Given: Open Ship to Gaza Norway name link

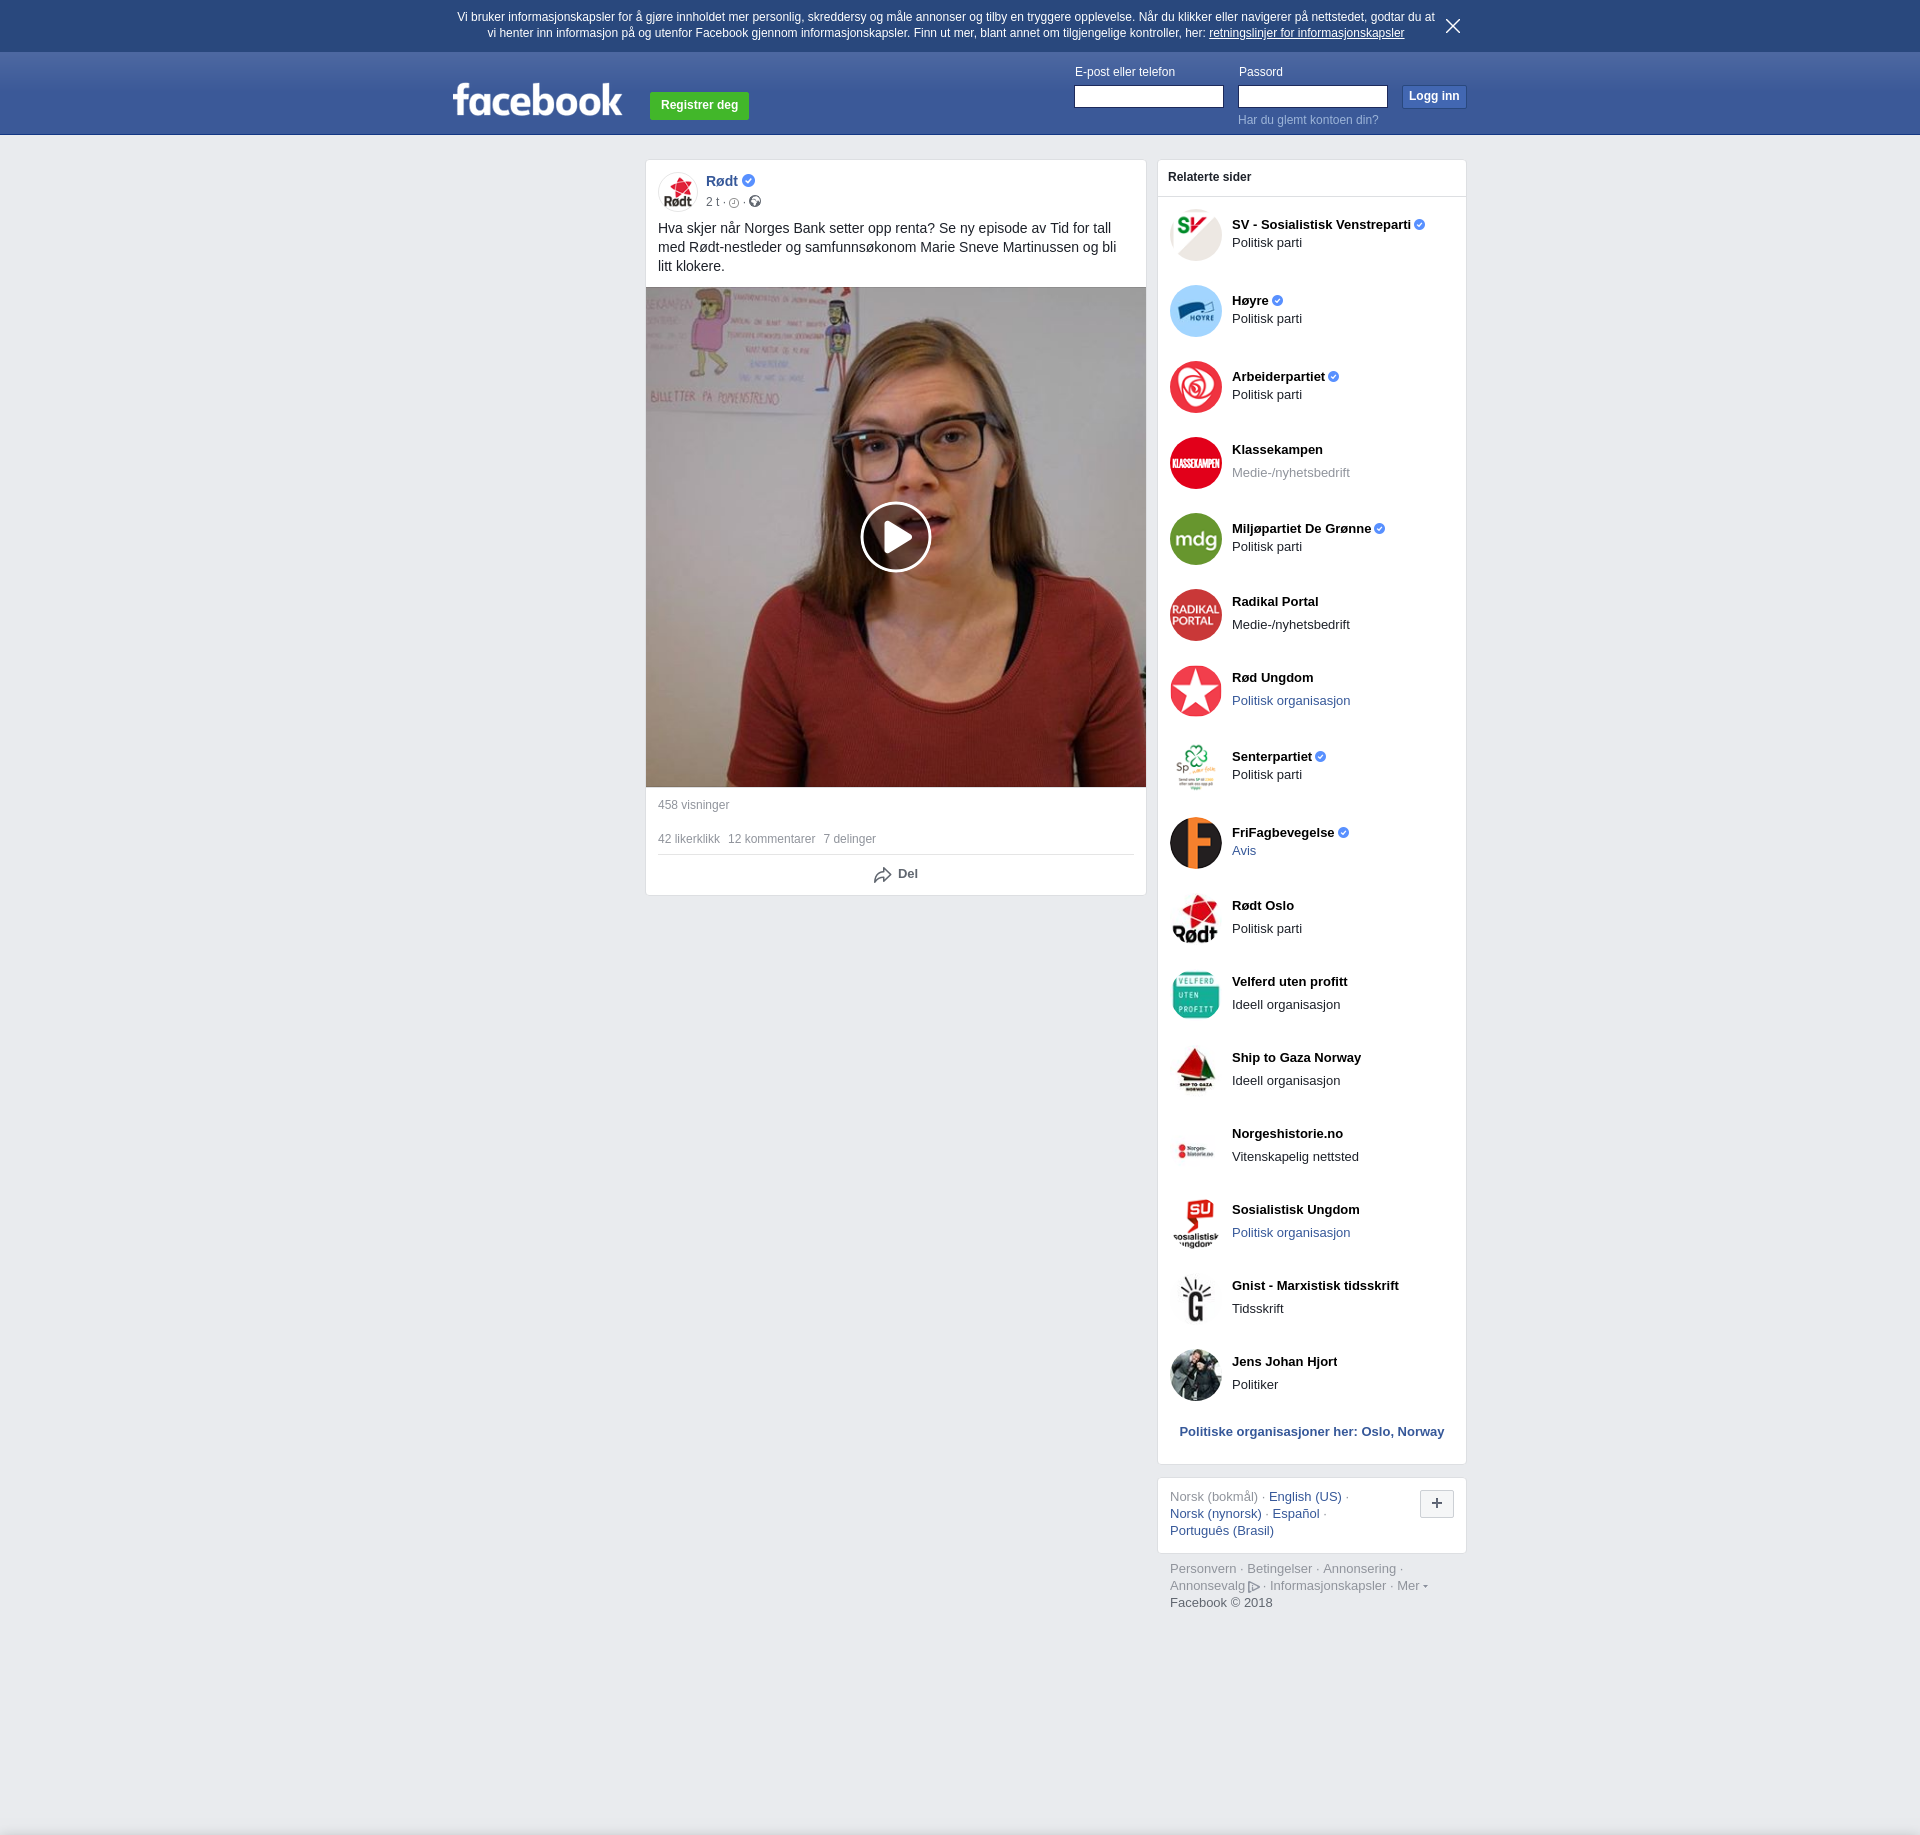Looking at the screenshot, I should click(x=1296, y=1058).
